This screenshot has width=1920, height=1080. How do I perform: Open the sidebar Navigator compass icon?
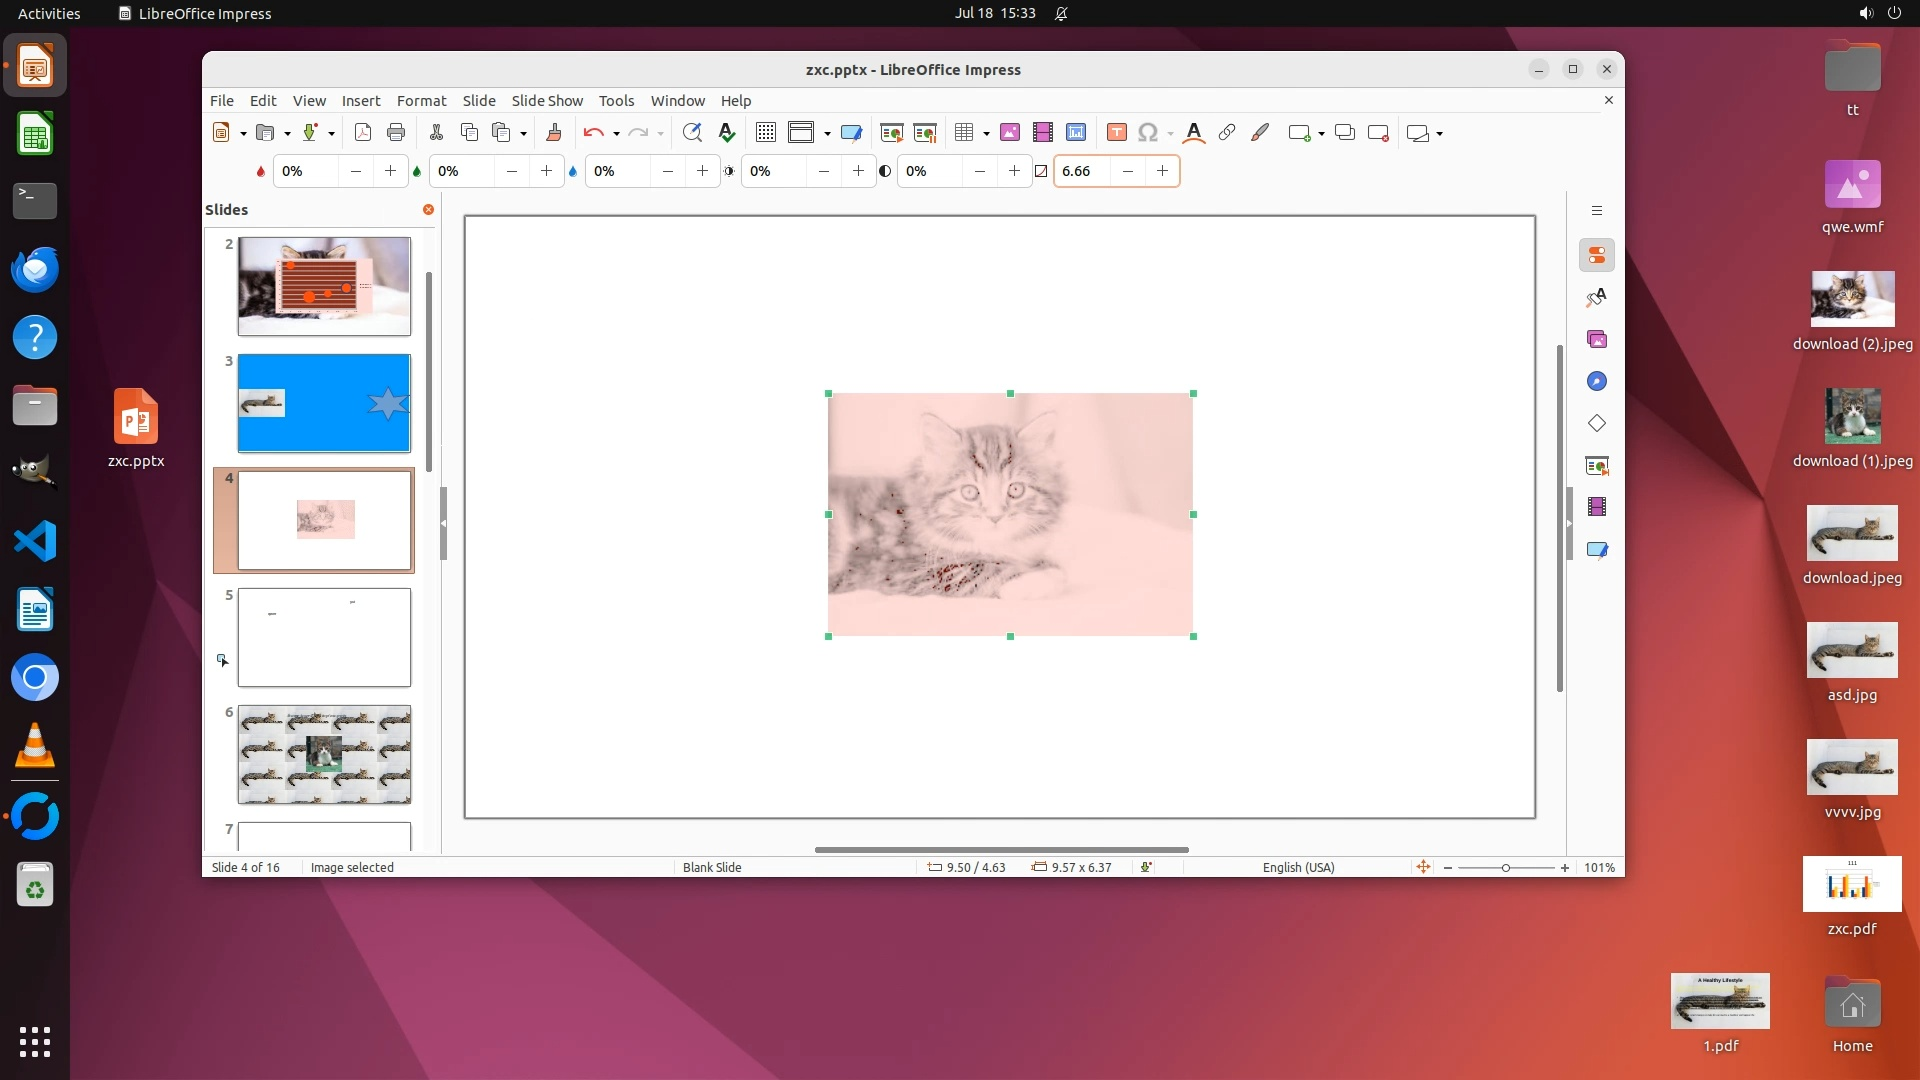pyautogui.click(x=1597, y=381)
